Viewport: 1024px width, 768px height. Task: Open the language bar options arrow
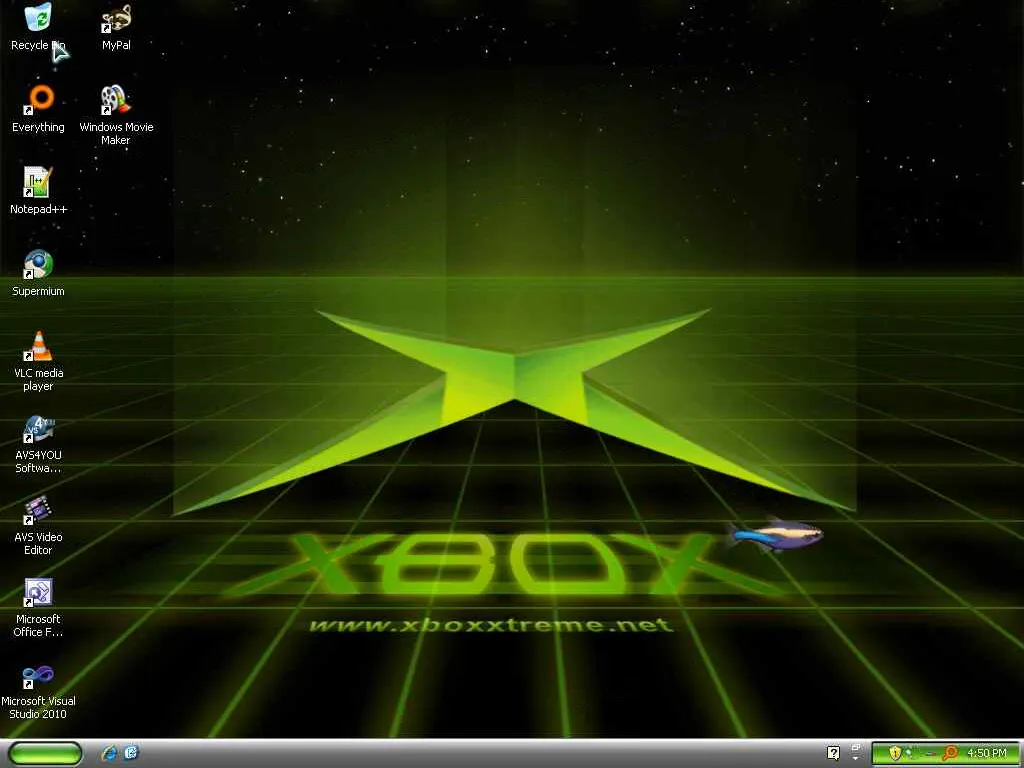tap(856, 758)
